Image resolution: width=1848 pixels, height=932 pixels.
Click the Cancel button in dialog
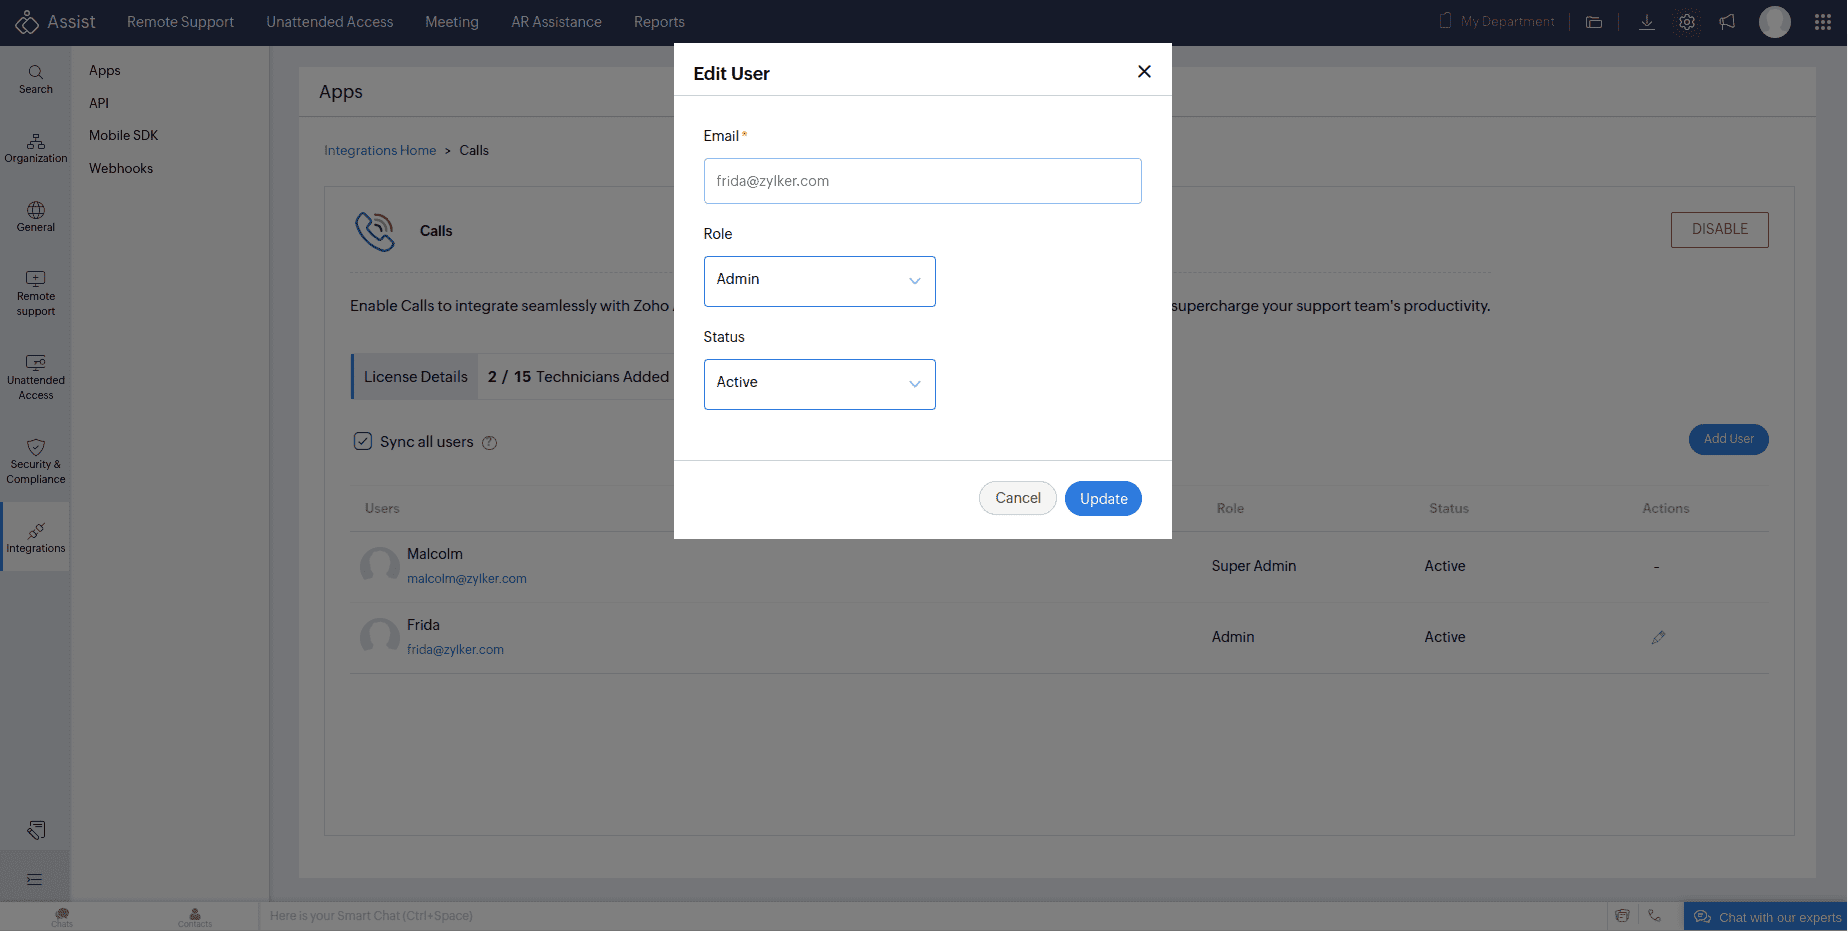point(1017,498)
